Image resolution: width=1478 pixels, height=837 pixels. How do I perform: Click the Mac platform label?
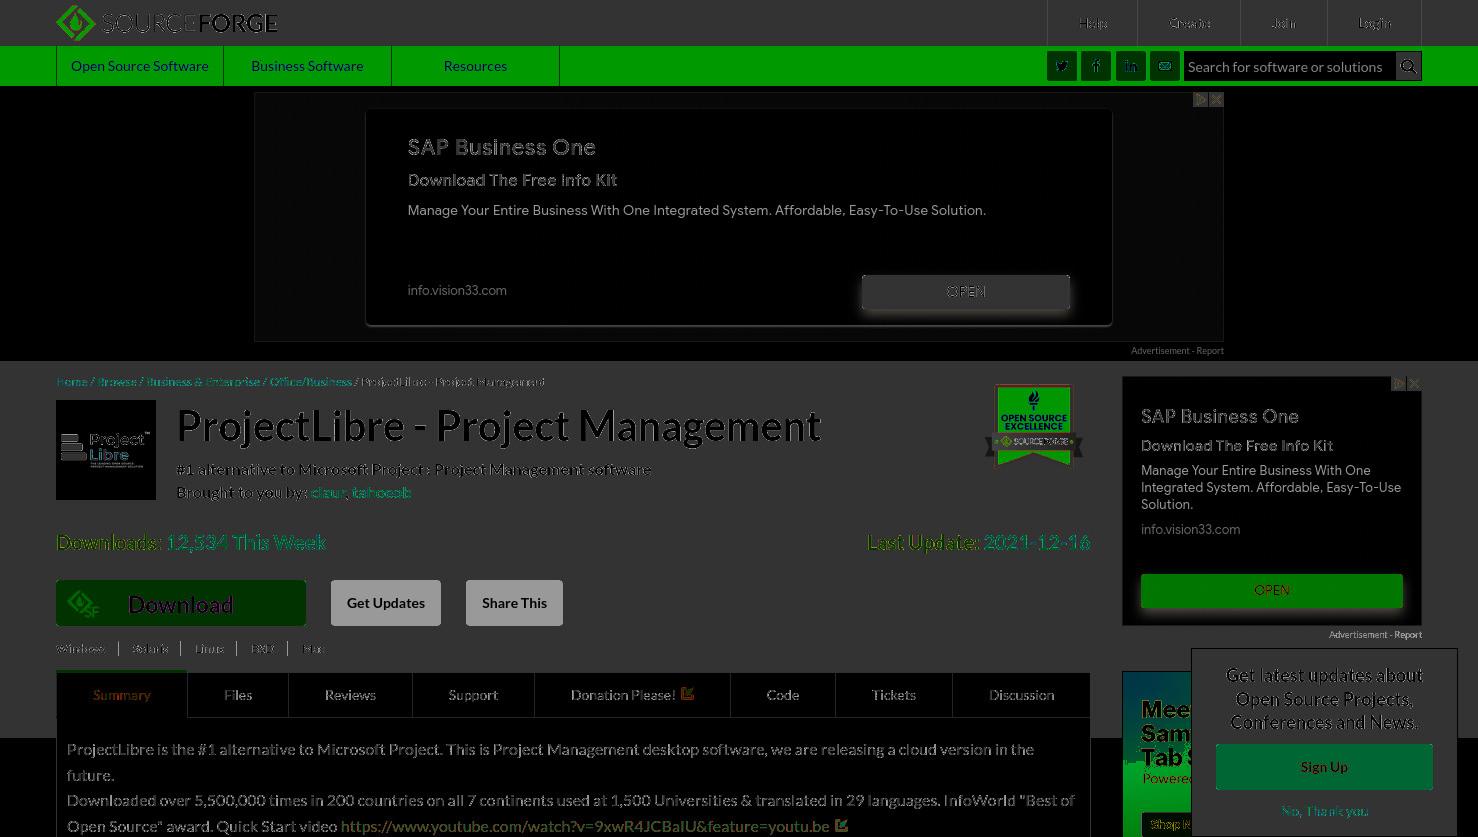[313, 649]
